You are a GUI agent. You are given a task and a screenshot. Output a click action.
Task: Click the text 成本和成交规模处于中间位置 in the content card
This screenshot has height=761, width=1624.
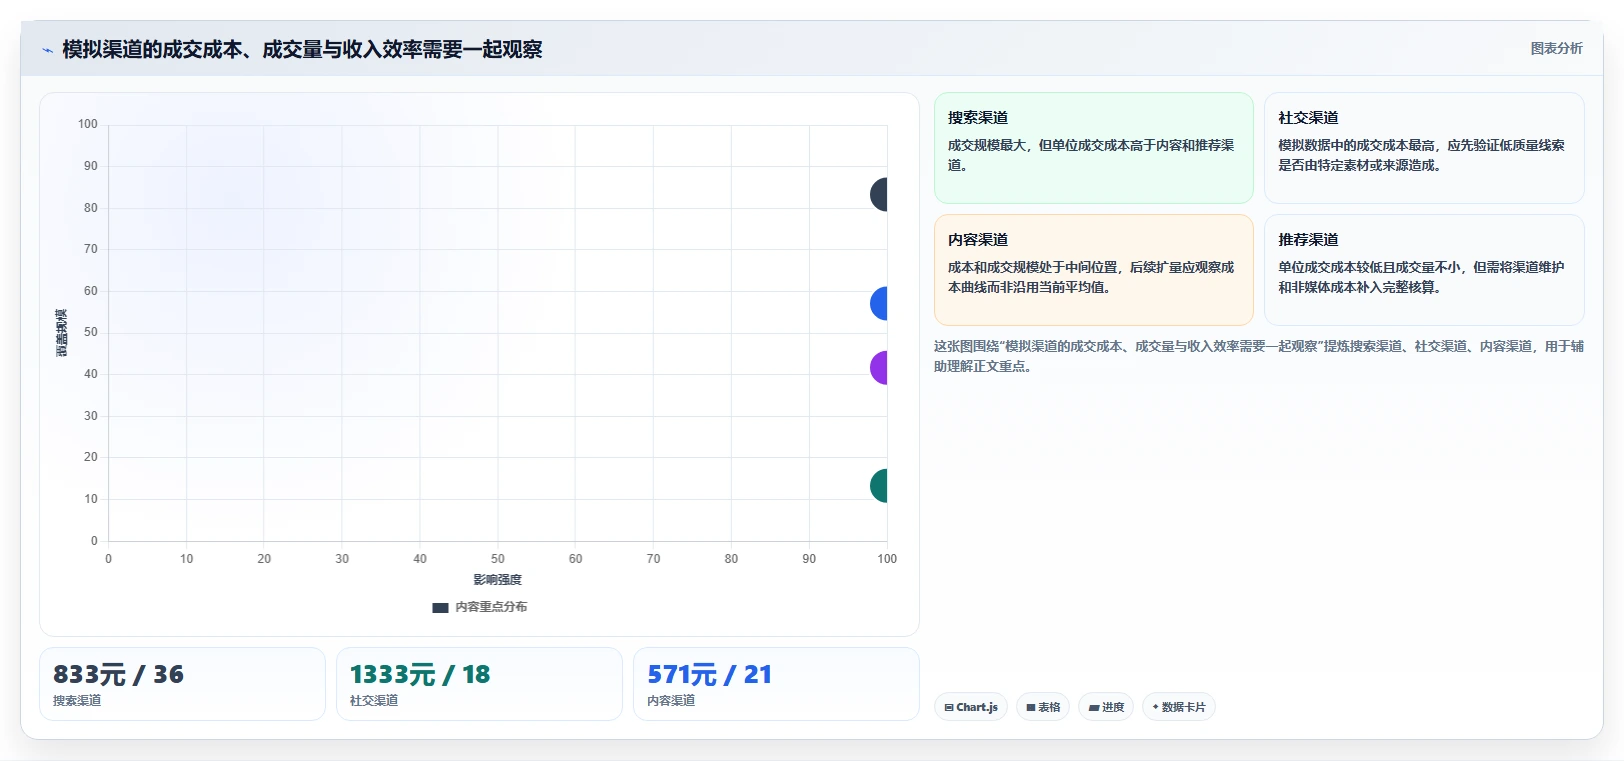tap(1033, 267)
